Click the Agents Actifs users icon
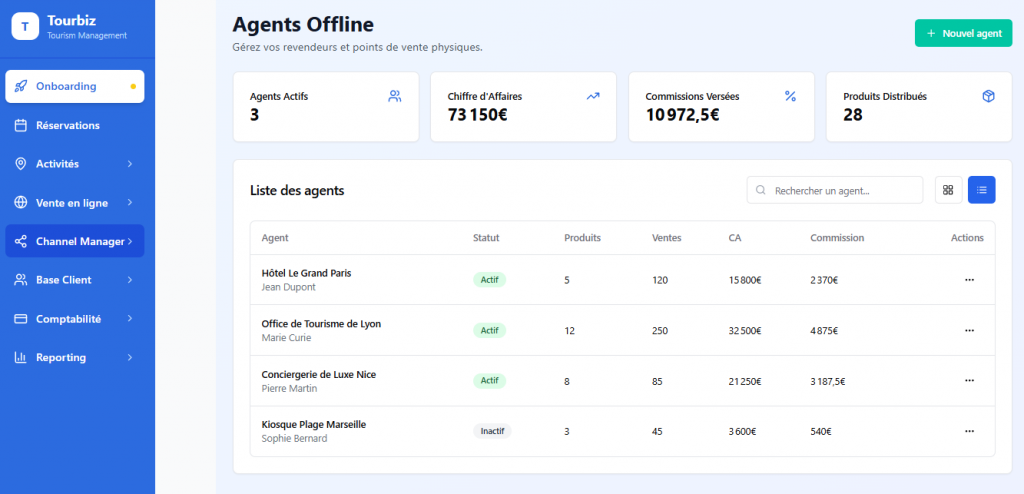Viewport: 1024px width, 494px height. click(394, 96)
